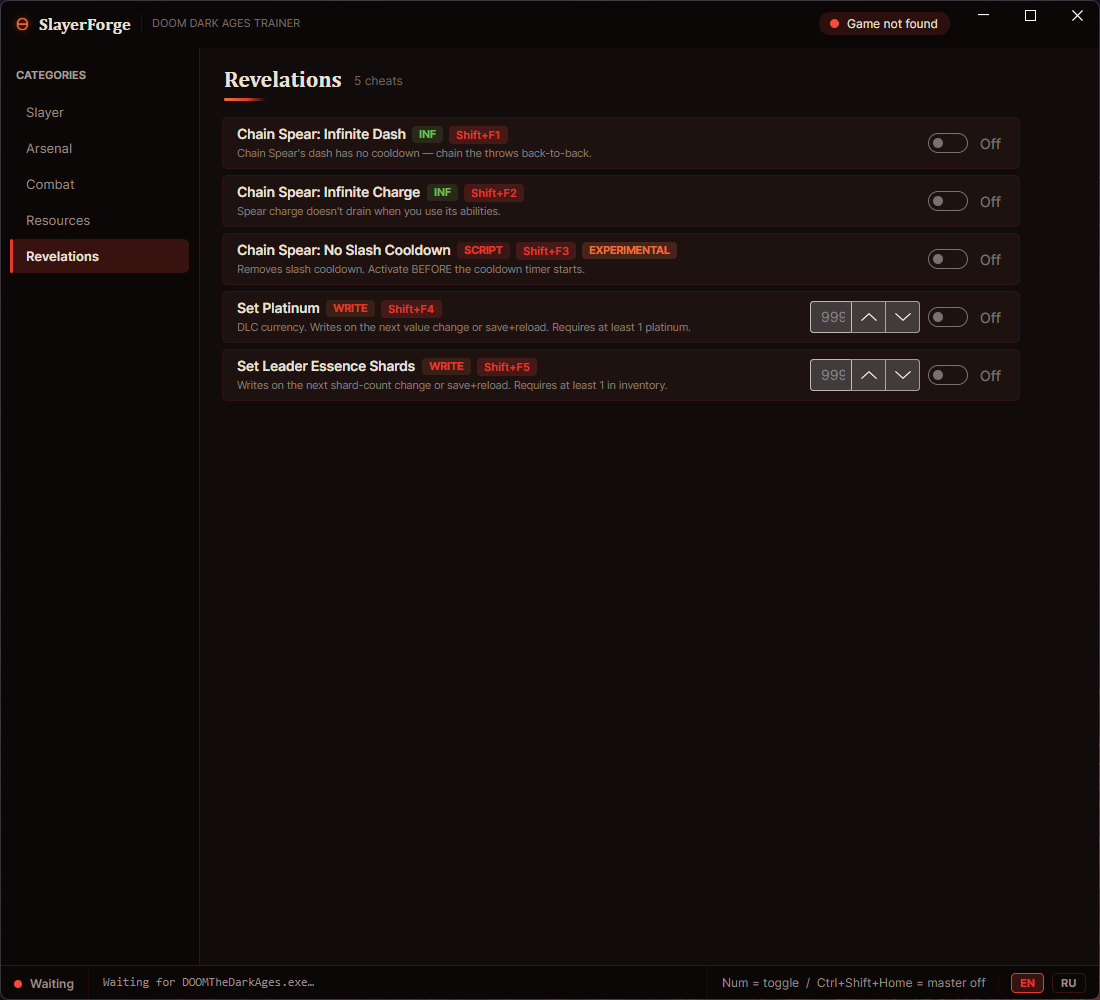Image resolution: width=1100 pixels, height=1000 pixels.
Task: Switch language to EN
Action: click(1027, 983)
